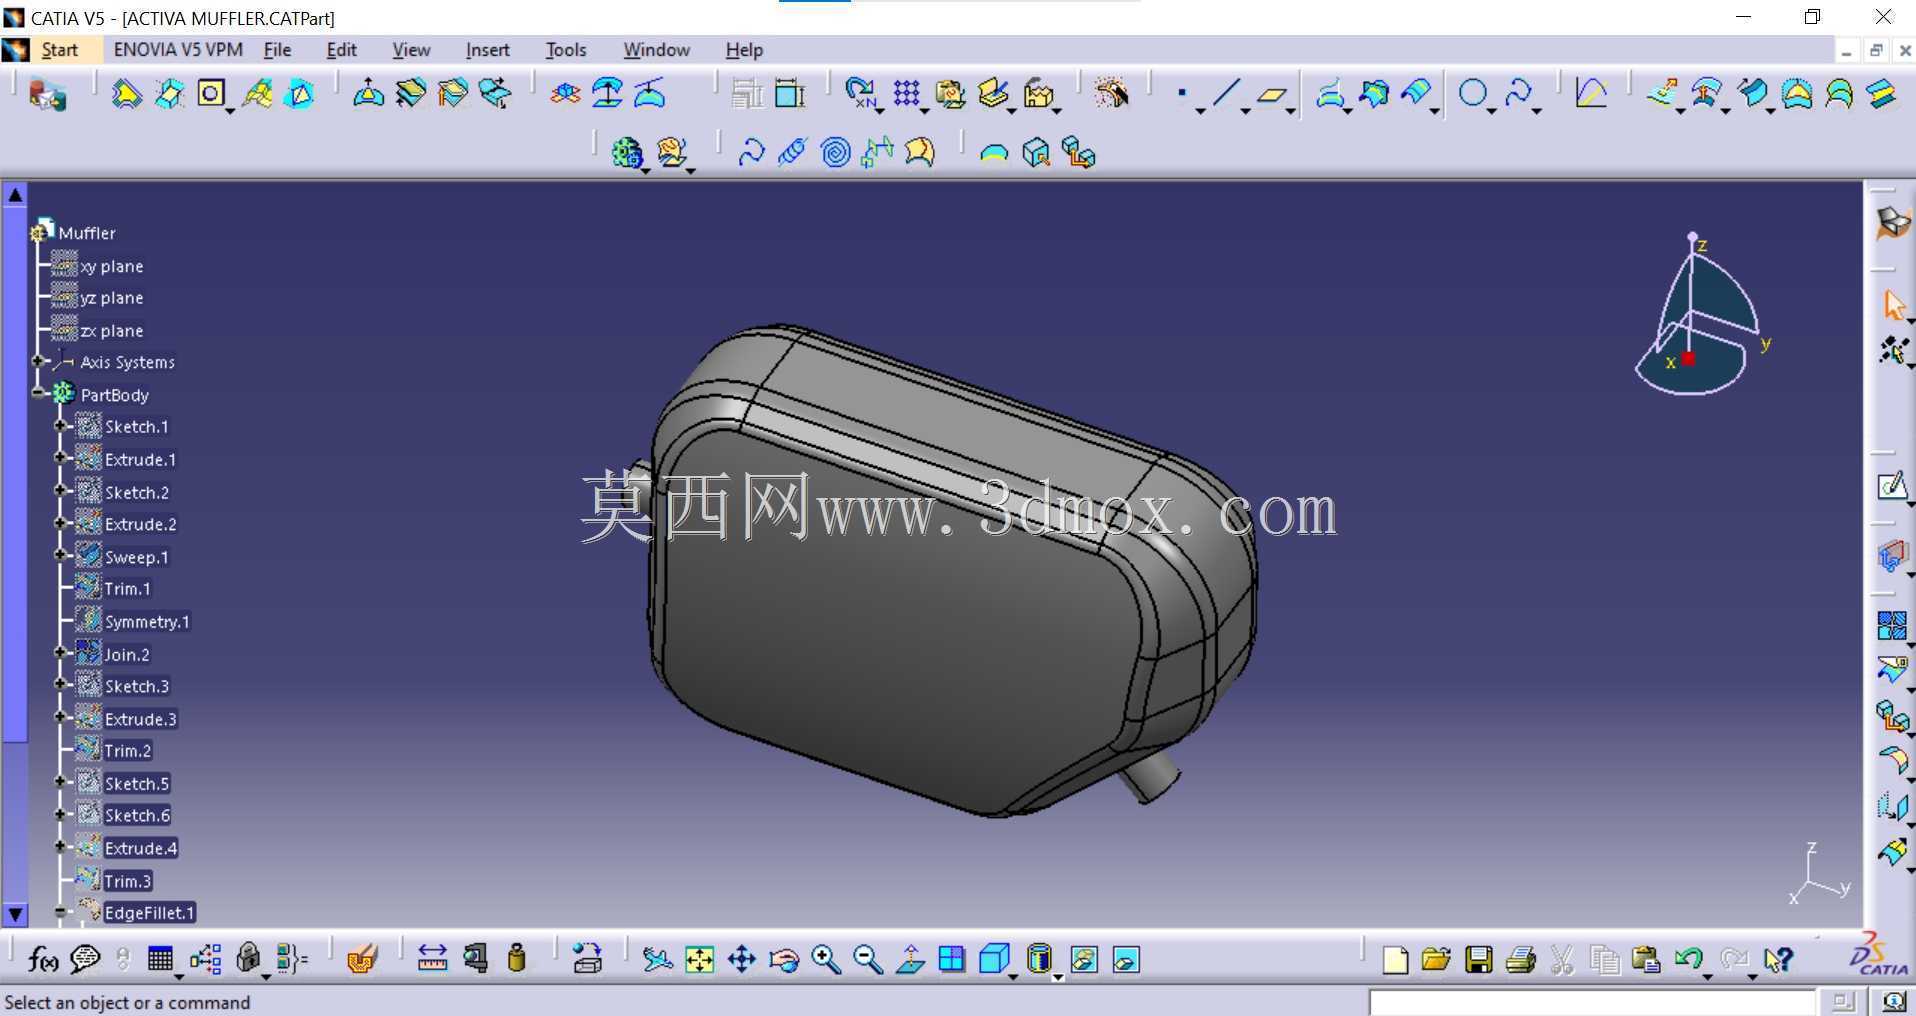This screenshot has width=1916, height=1016.
Task: Click the Shading view mode cylinder icon
Action: (x=1039, y=959)
